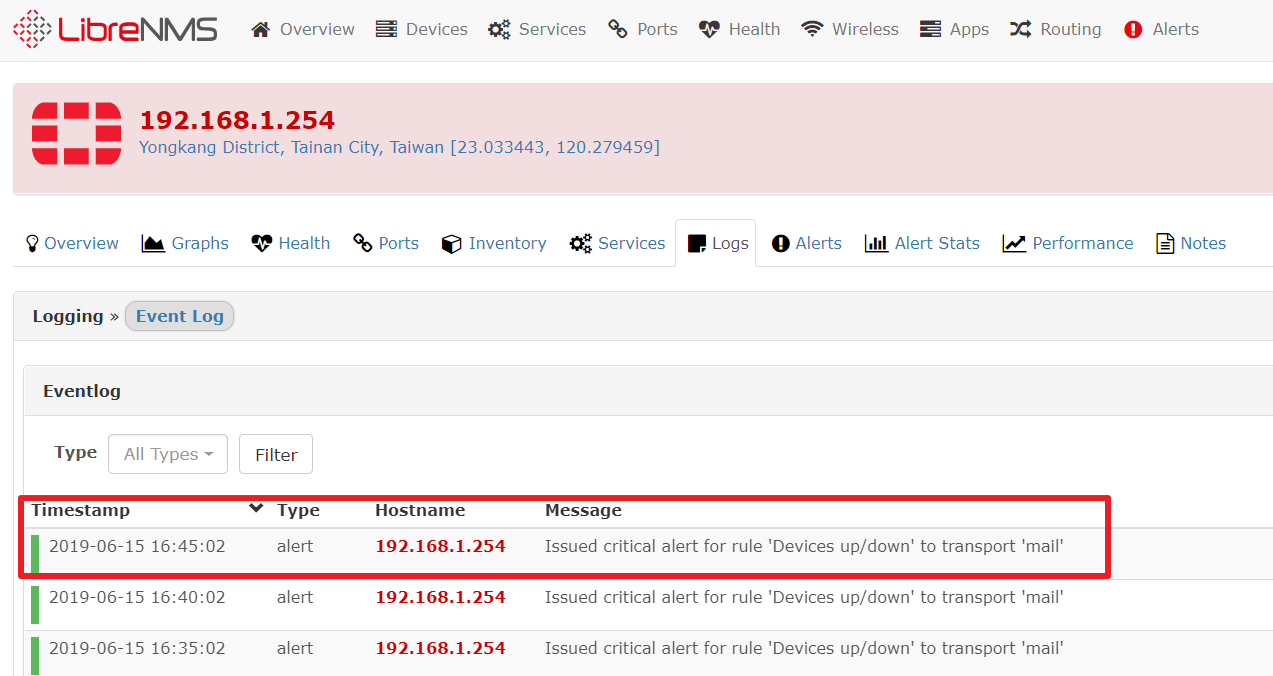Click the Eventlog panel heading

pyautogui.click(x=82, y=391)
